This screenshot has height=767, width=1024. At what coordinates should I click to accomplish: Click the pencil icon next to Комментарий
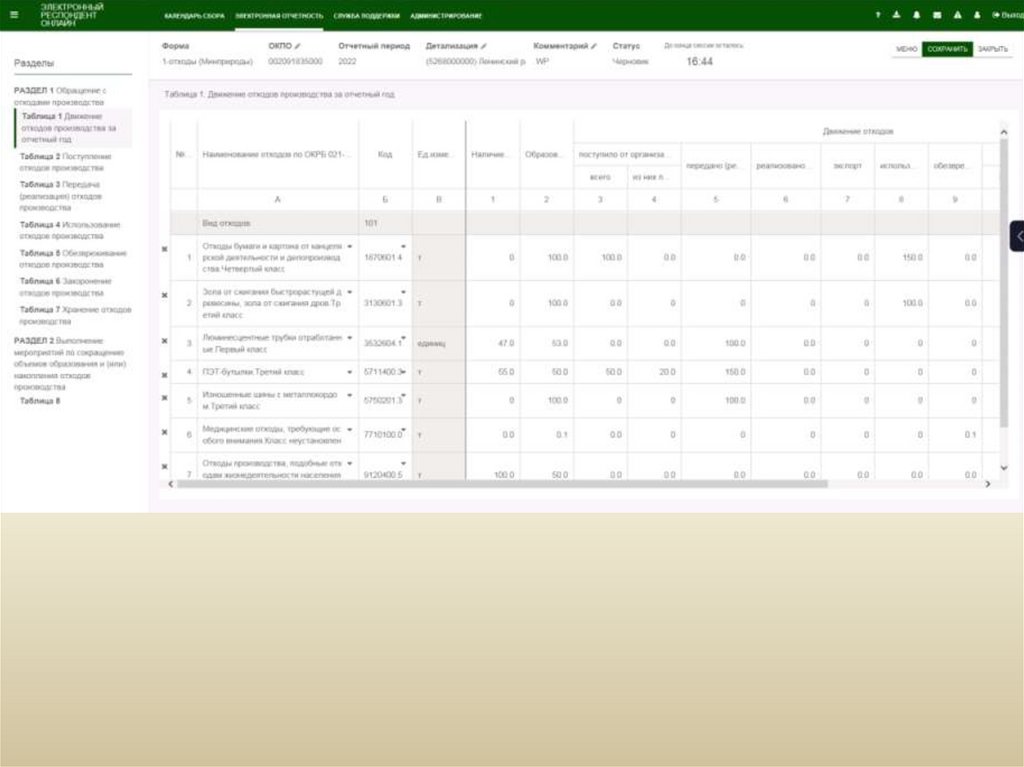(x=594, y=46)
